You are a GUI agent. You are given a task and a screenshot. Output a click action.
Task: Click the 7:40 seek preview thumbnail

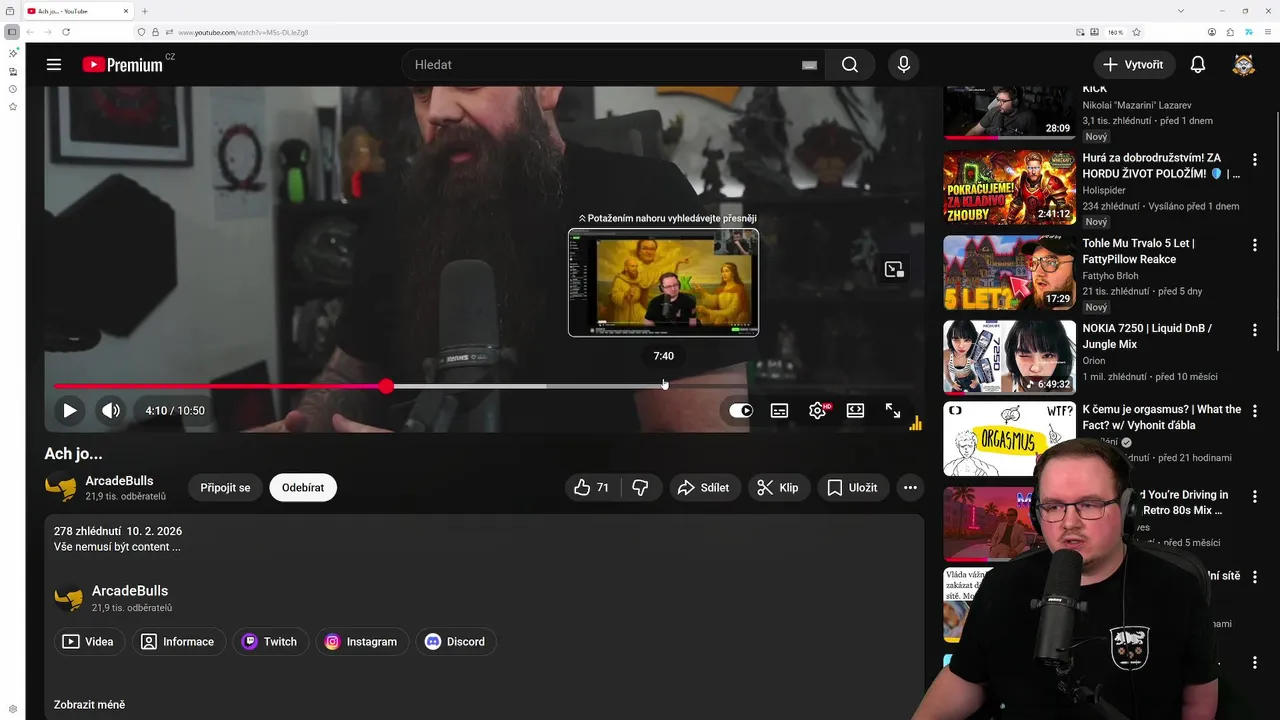tap(664, 283)
